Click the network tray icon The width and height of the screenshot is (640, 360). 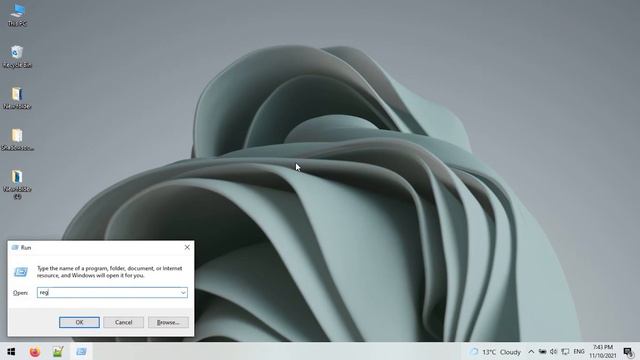[565, 351]
